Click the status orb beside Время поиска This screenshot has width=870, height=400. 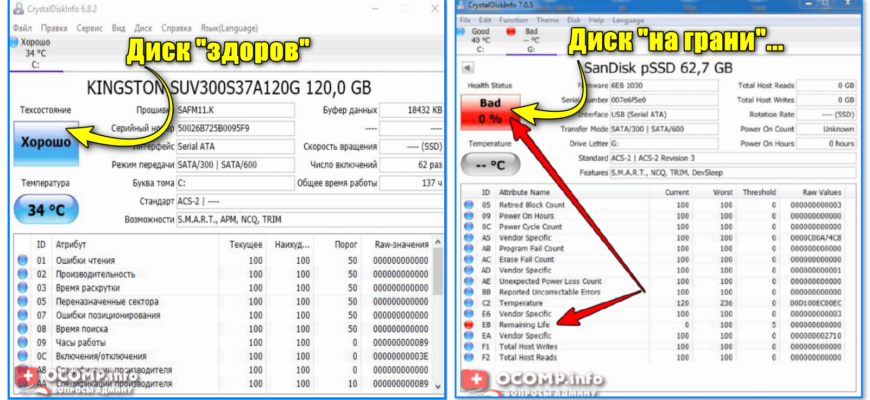[x=23, y=329]
